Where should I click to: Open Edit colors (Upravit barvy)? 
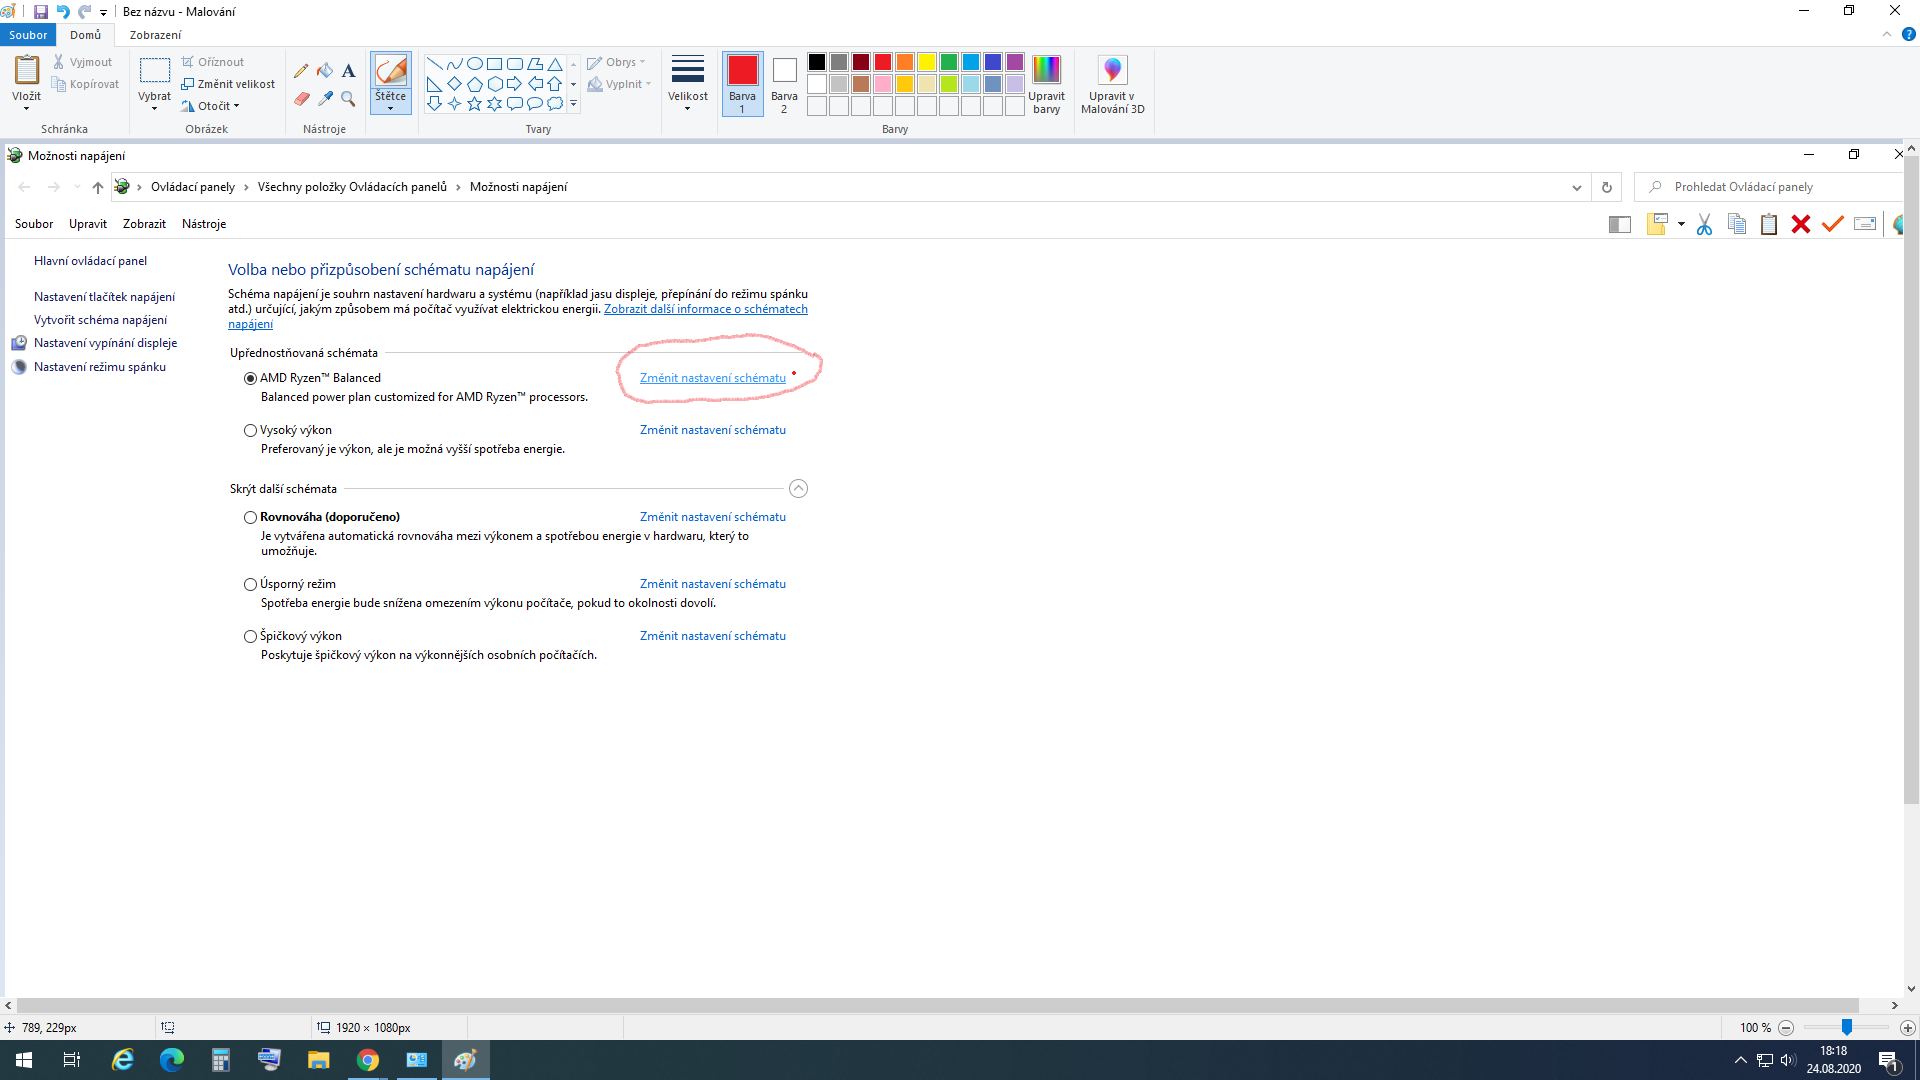[1046, 84]
